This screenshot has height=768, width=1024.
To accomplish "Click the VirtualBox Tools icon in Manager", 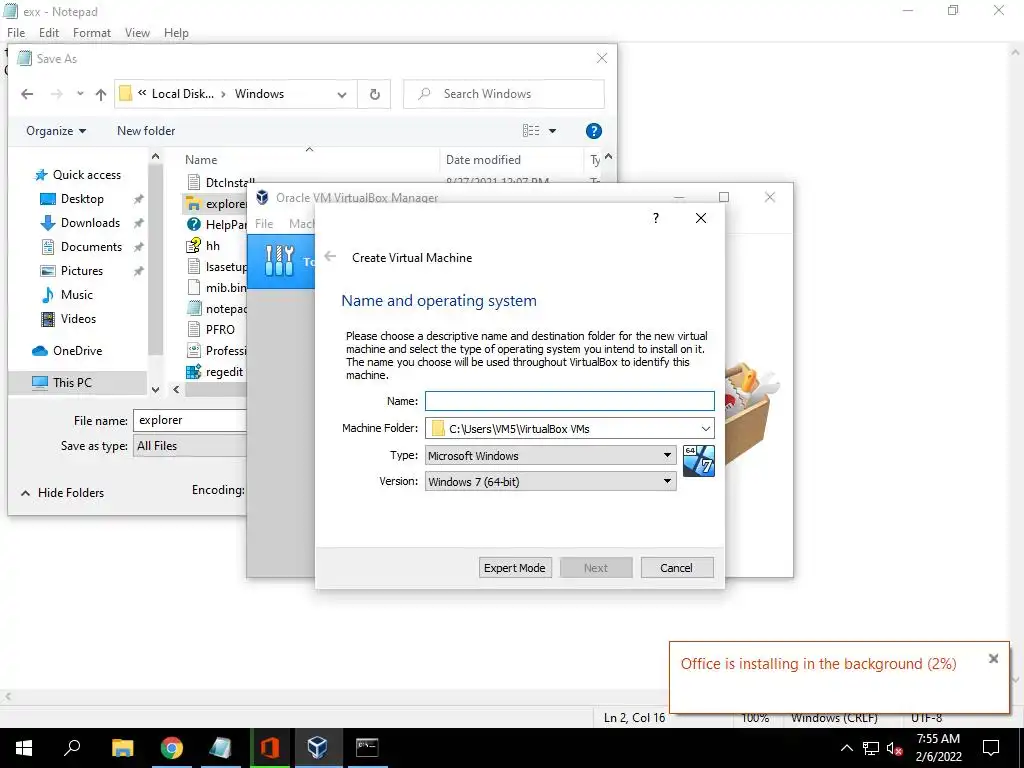I will click(x=280, y=261).
